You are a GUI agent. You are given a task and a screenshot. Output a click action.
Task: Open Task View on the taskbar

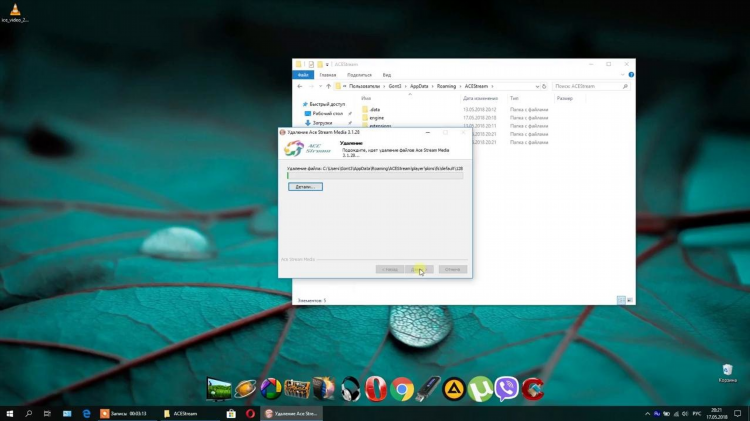point(47,413)
